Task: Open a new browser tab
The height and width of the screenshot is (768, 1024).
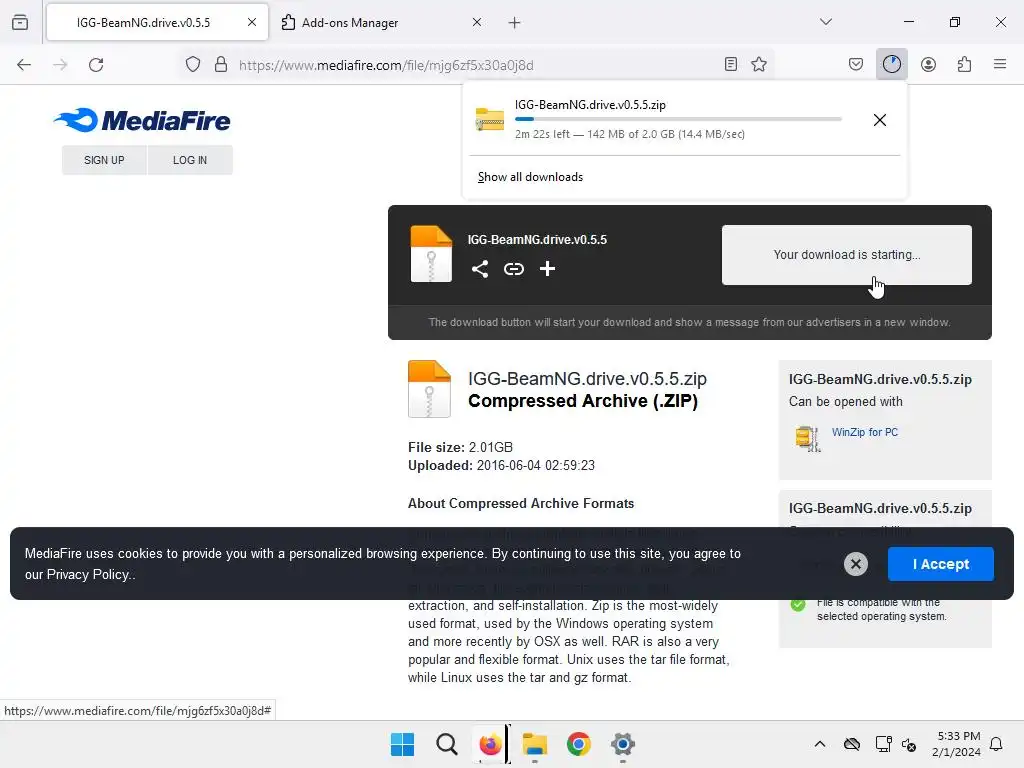Action: [515, 23]
